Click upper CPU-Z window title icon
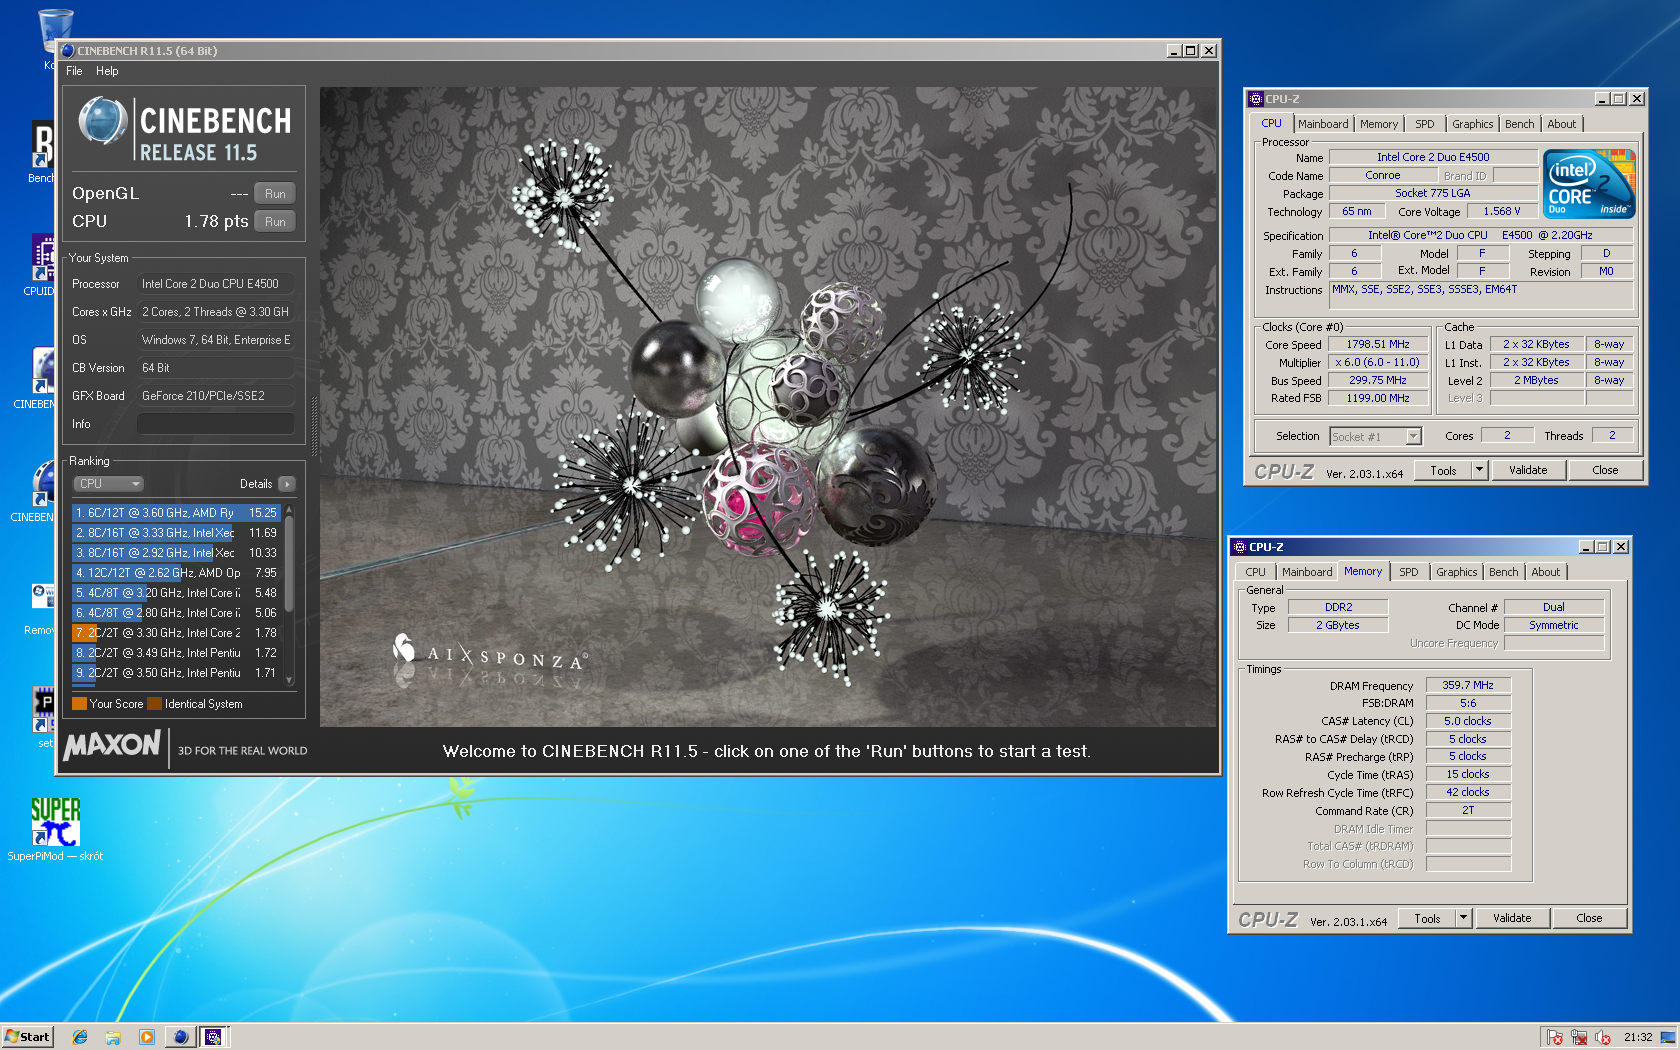Screen dimensions: 1680x1050 1256,99
